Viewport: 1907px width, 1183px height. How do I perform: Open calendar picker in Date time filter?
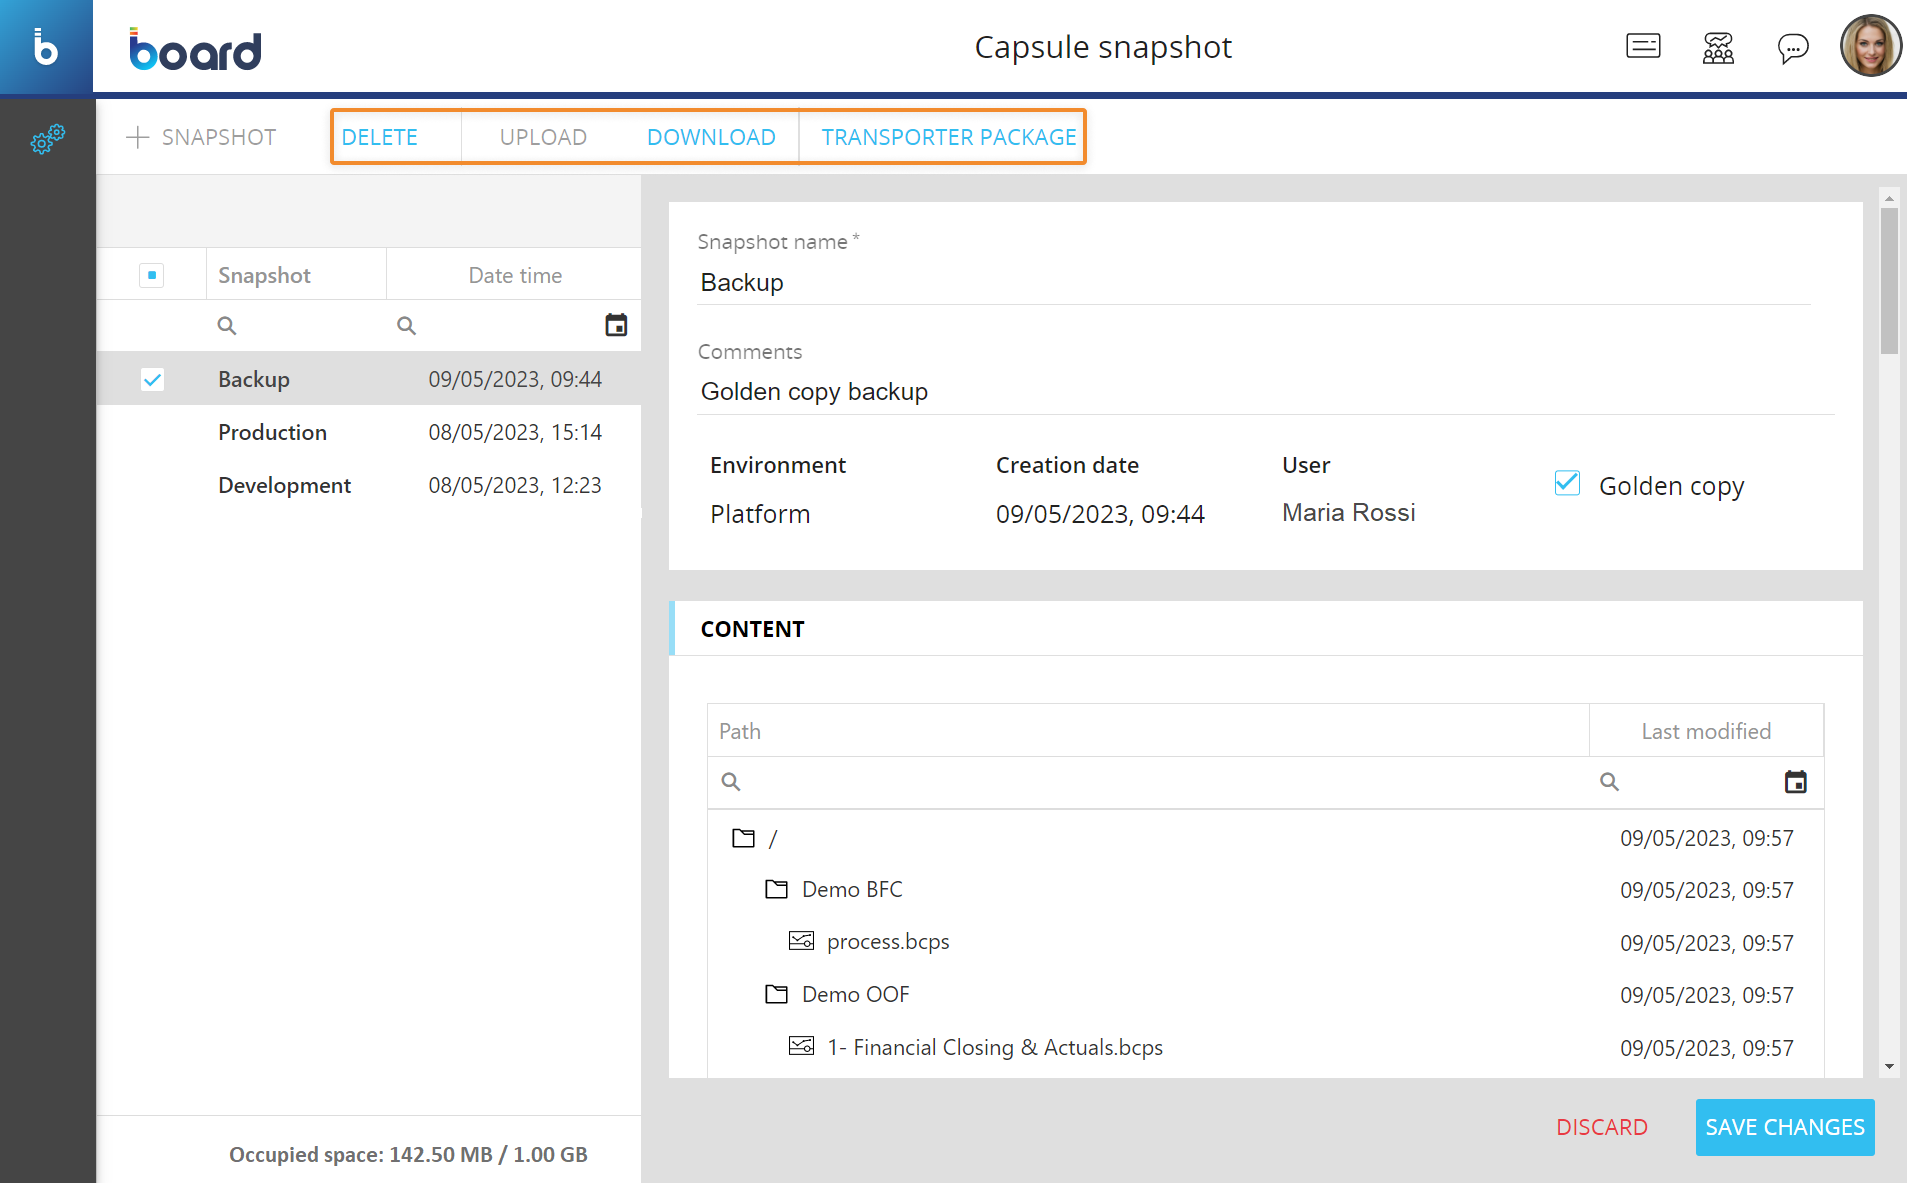(x=616, y=325)
